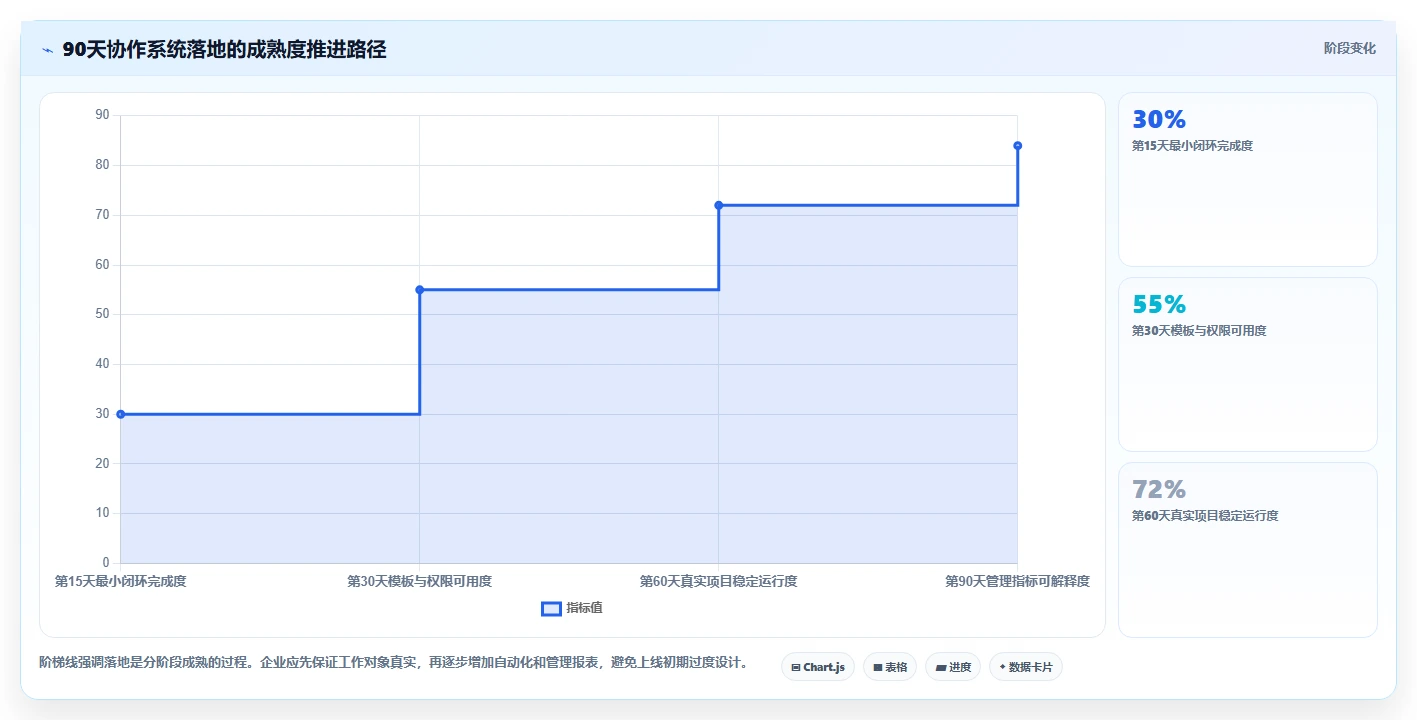Click x-axis label 第60天真实项目稳定运行度
The height and width of the screenshot is (720, 1417).
click(718, 581)
